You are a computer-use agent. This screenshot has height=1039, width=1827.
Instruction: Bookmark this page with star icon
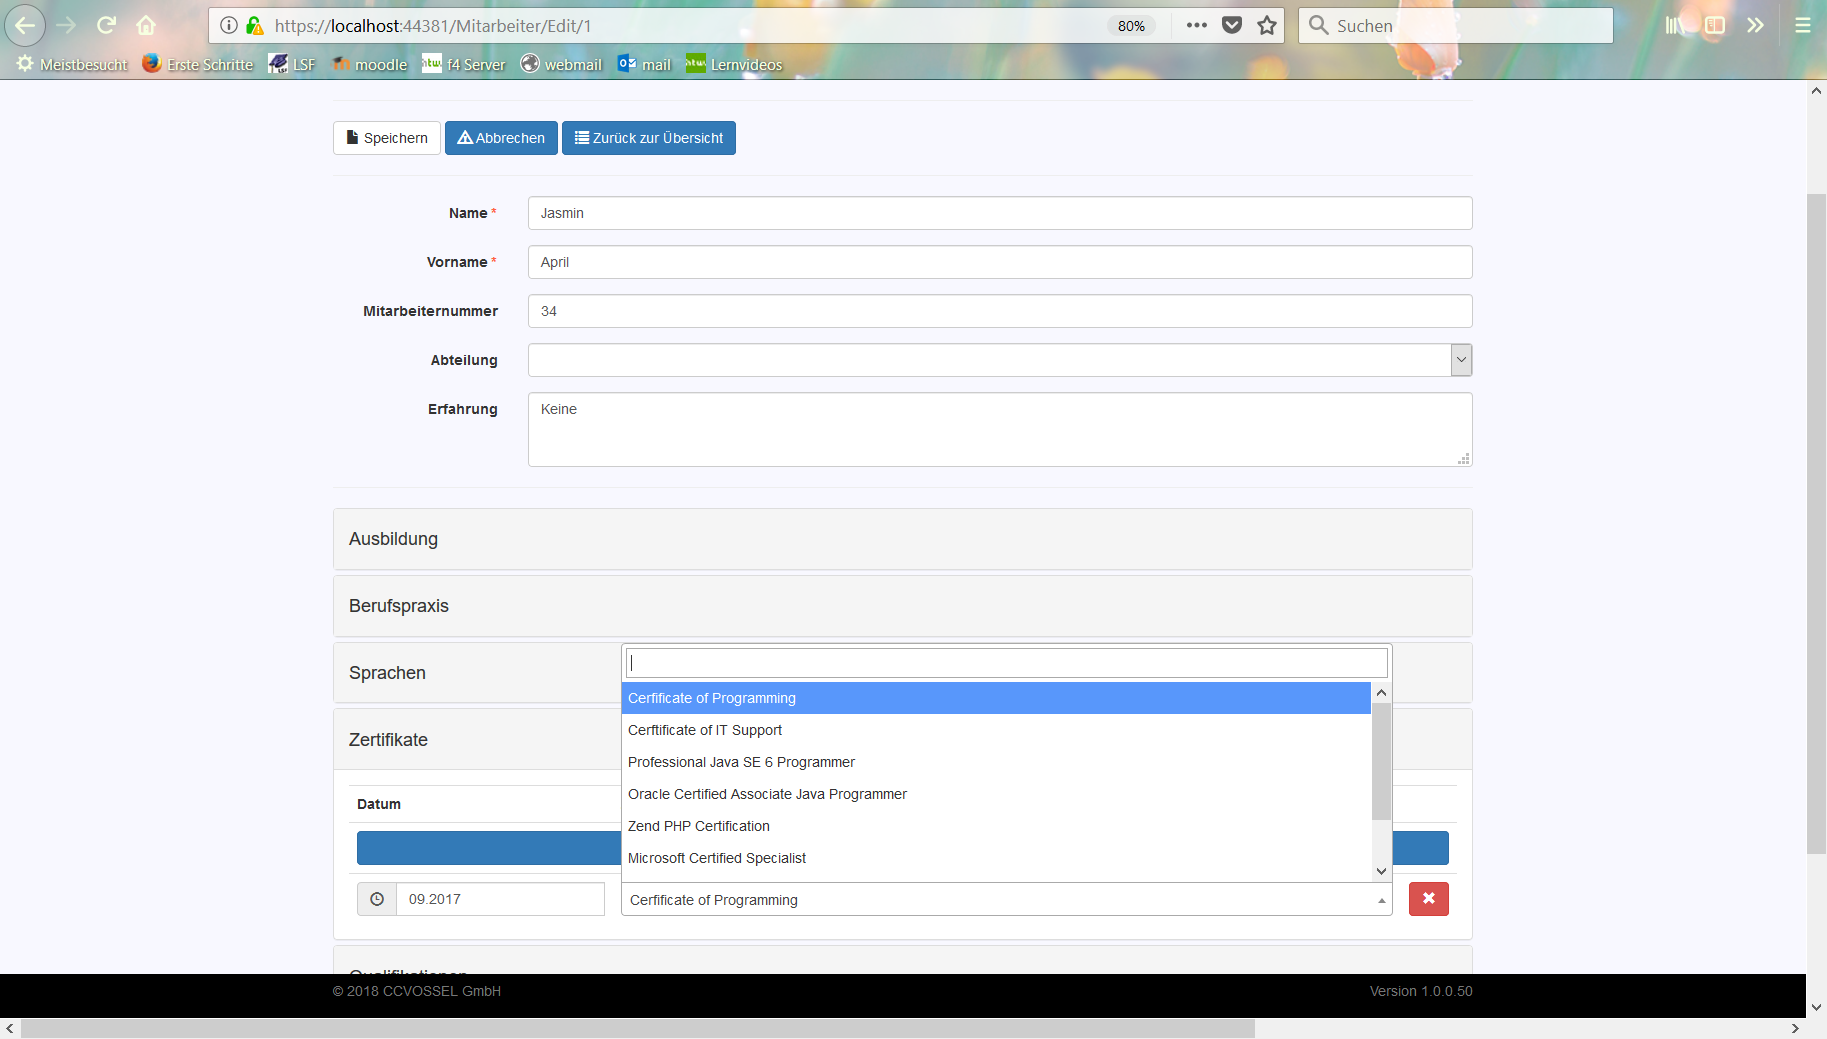(1267, 26)
